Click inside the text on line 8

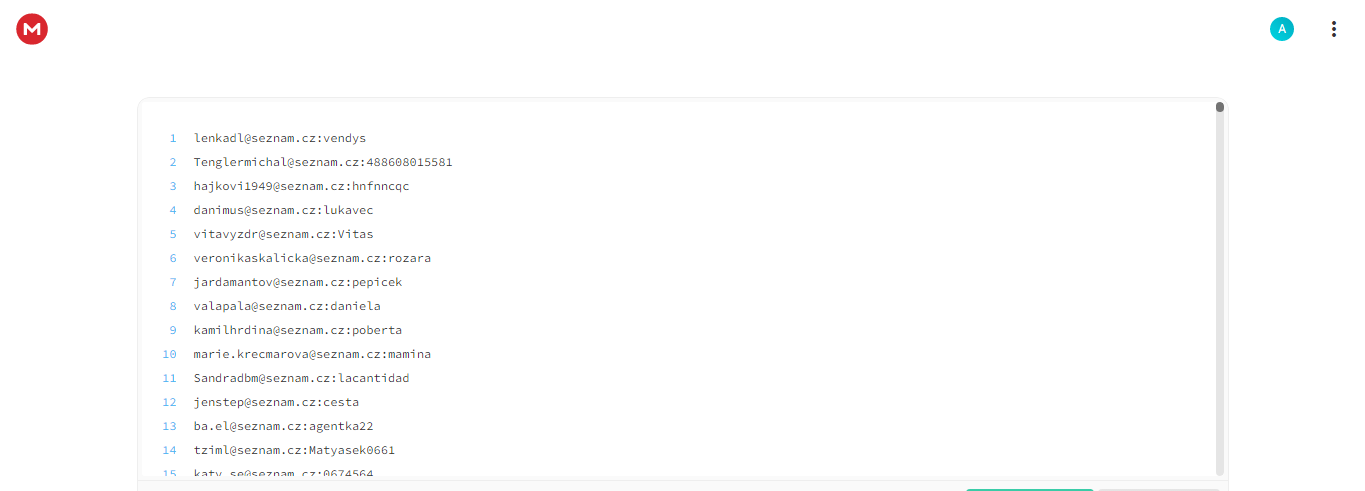[287, 306]
